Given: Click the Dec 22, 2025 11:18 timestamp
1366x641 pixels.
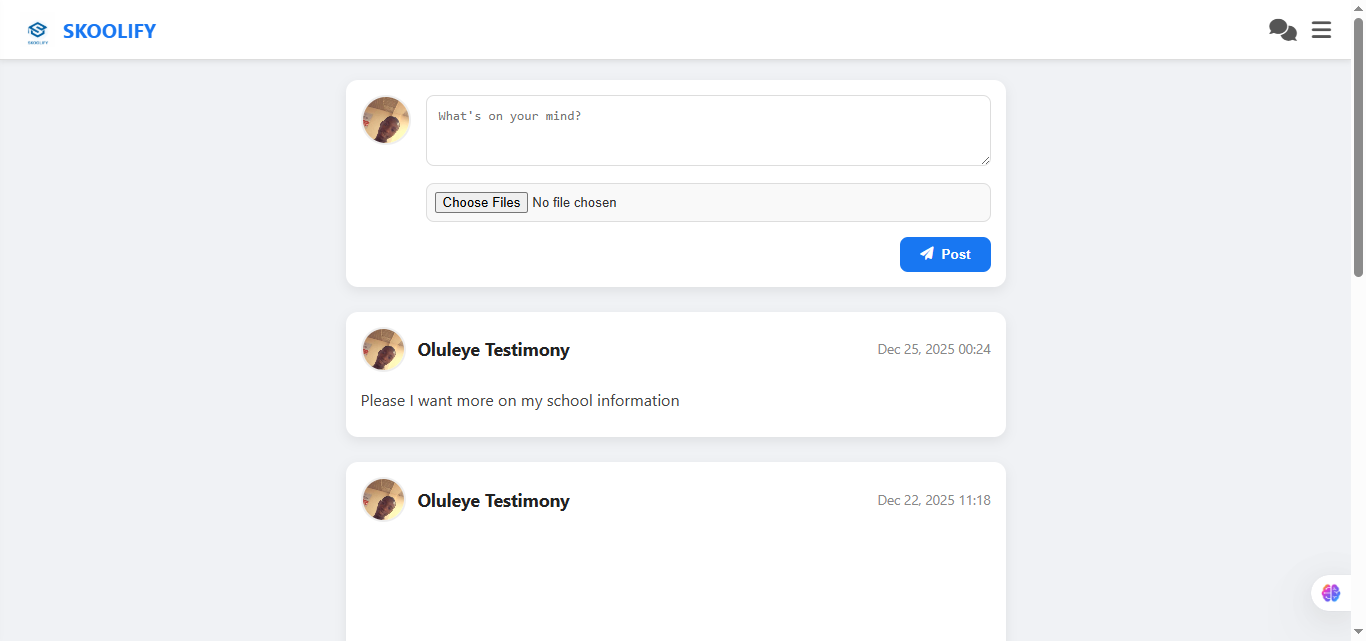Looking at the screenshot, I should coord(934,500).
